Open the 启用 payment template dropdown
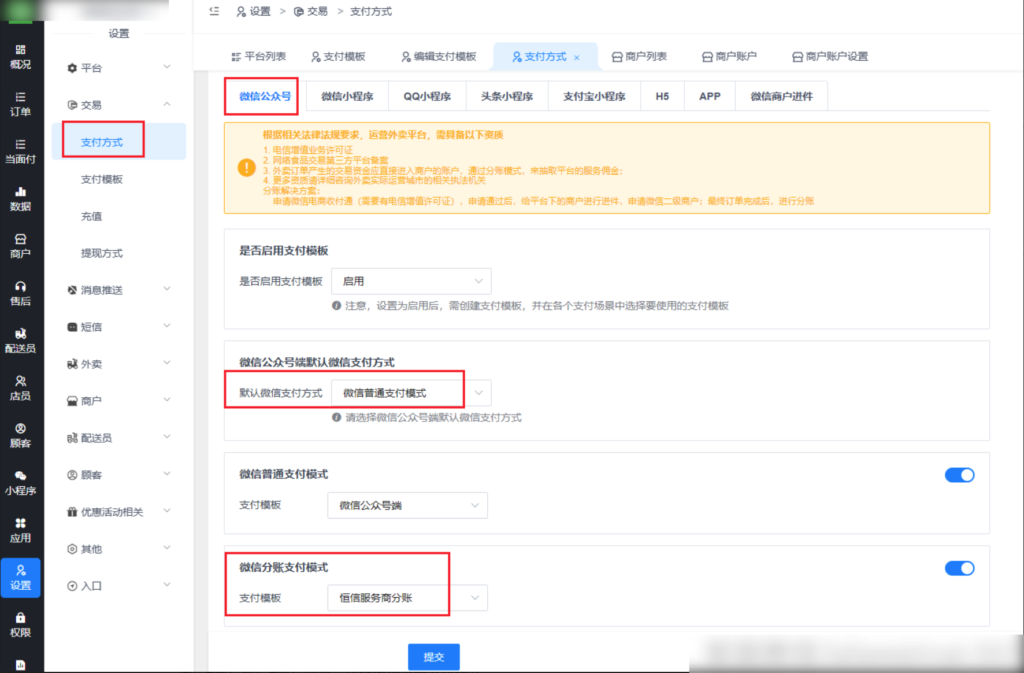 (410, 281)
